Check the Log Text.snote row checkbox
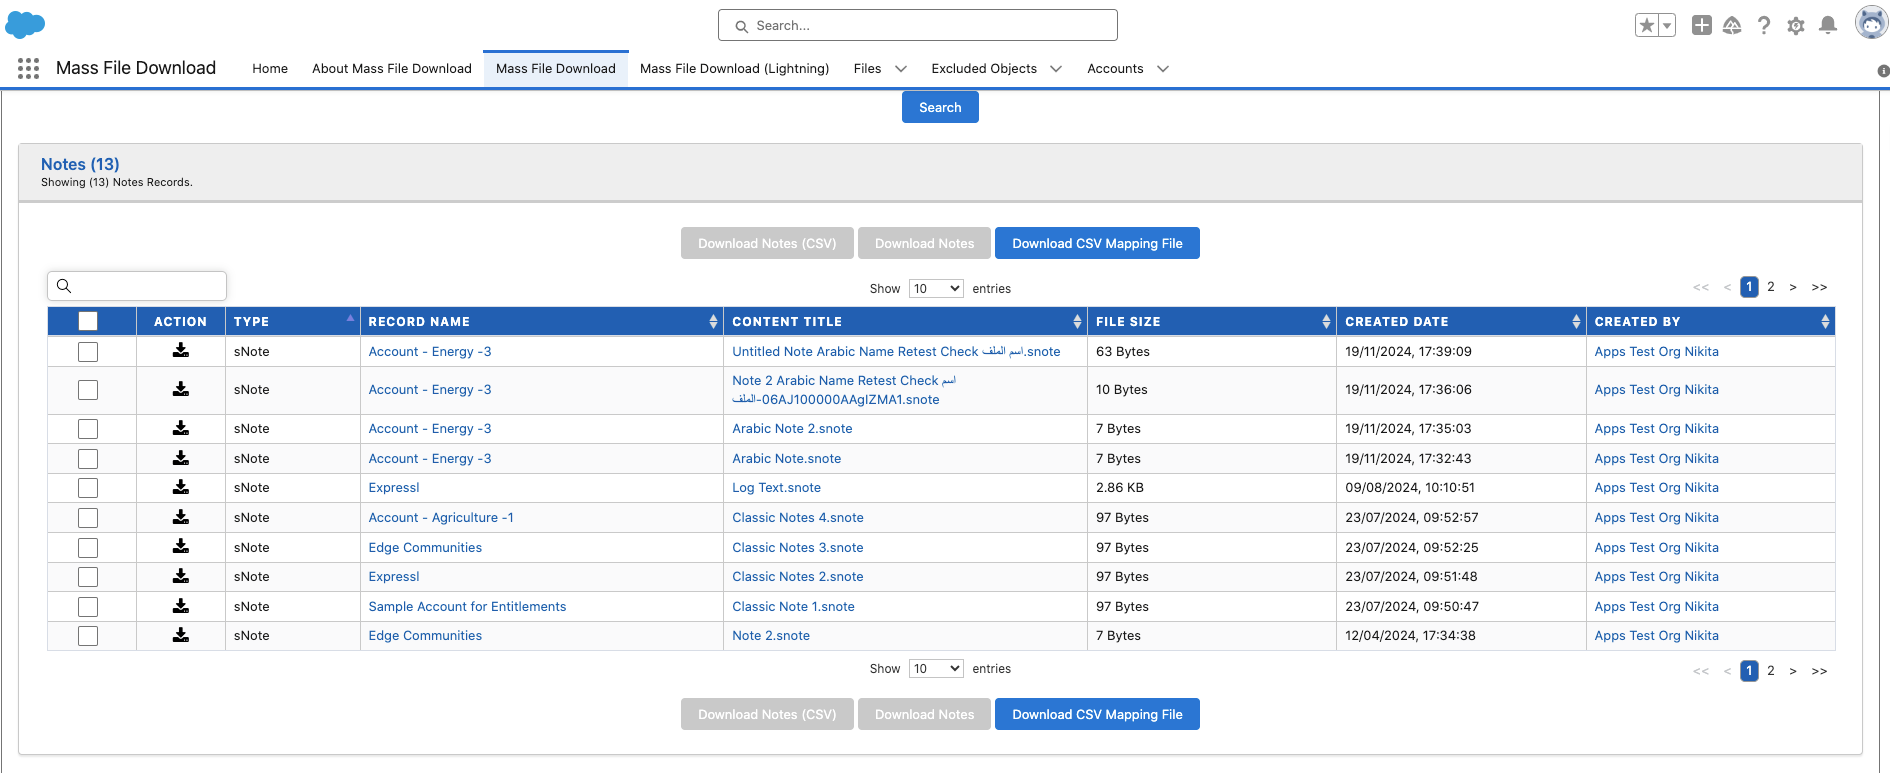 pyautogui.click(x=88, y=488)
